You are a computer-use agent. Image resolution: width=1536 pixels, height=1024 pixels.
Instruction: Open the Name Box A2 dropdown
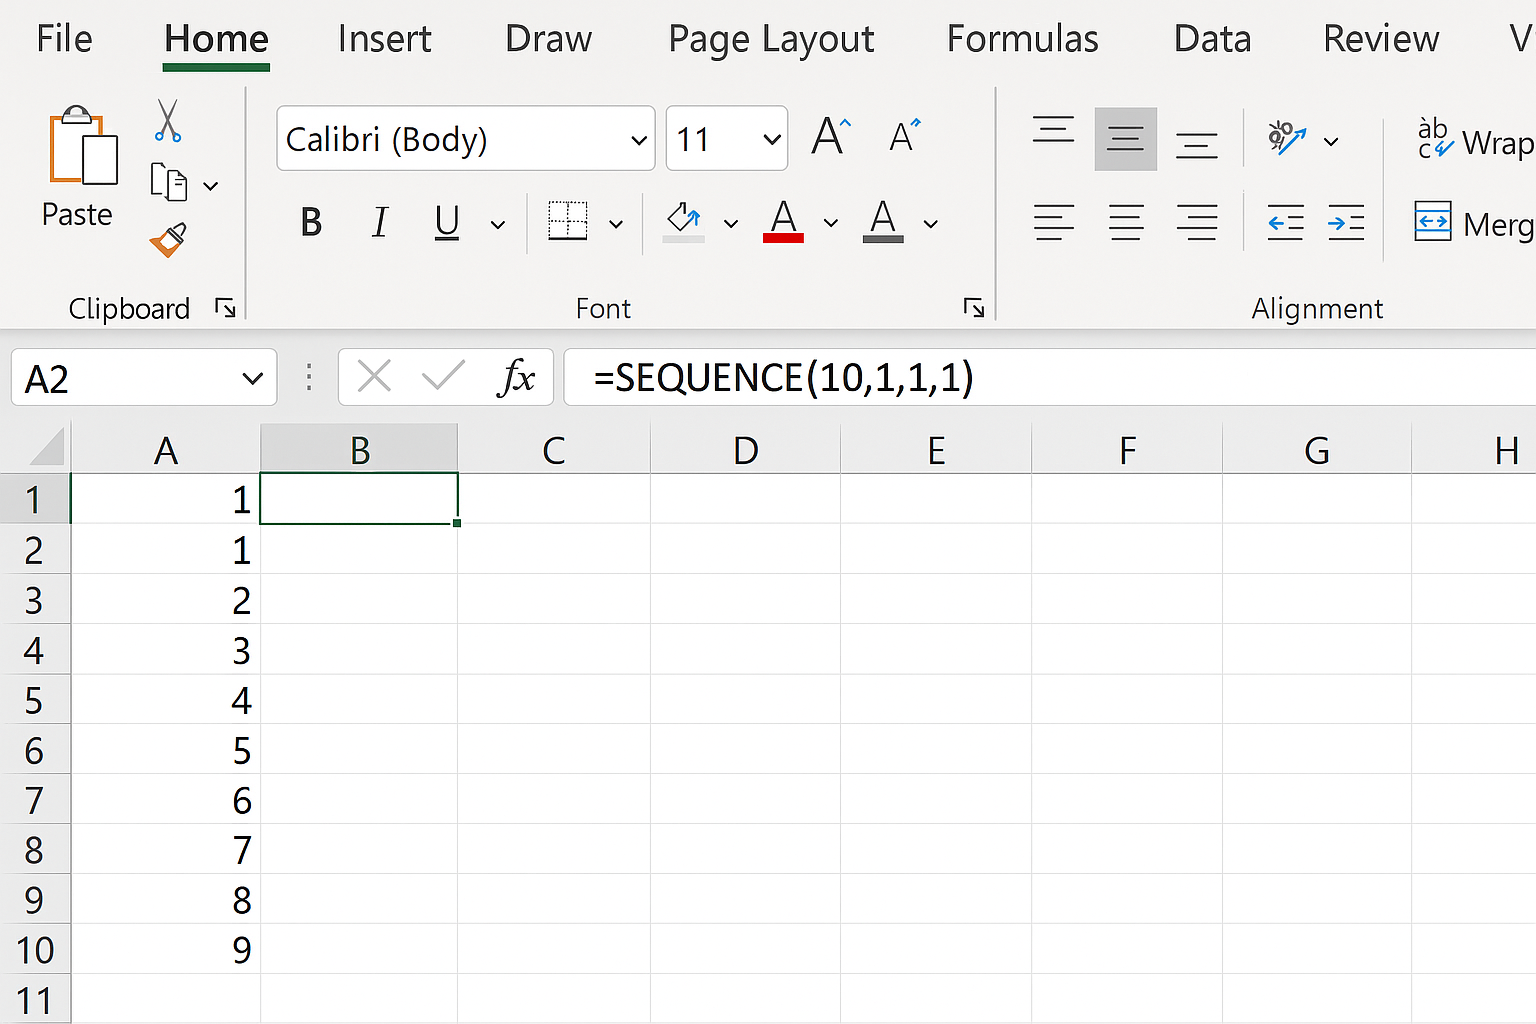click(x=252, y=378)
